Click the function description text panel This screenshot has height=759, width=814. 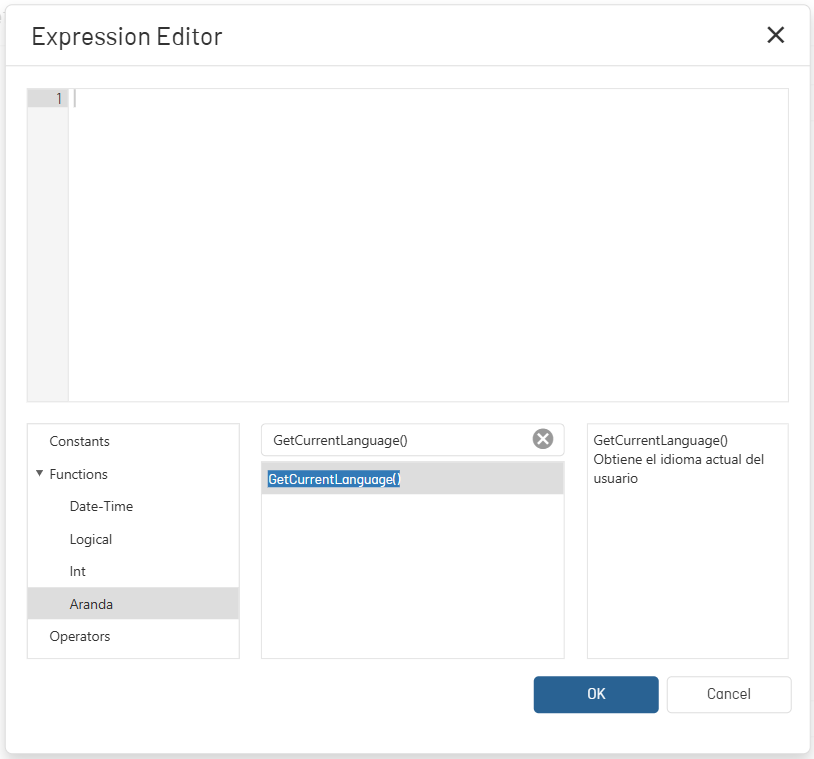pos(687,541)
